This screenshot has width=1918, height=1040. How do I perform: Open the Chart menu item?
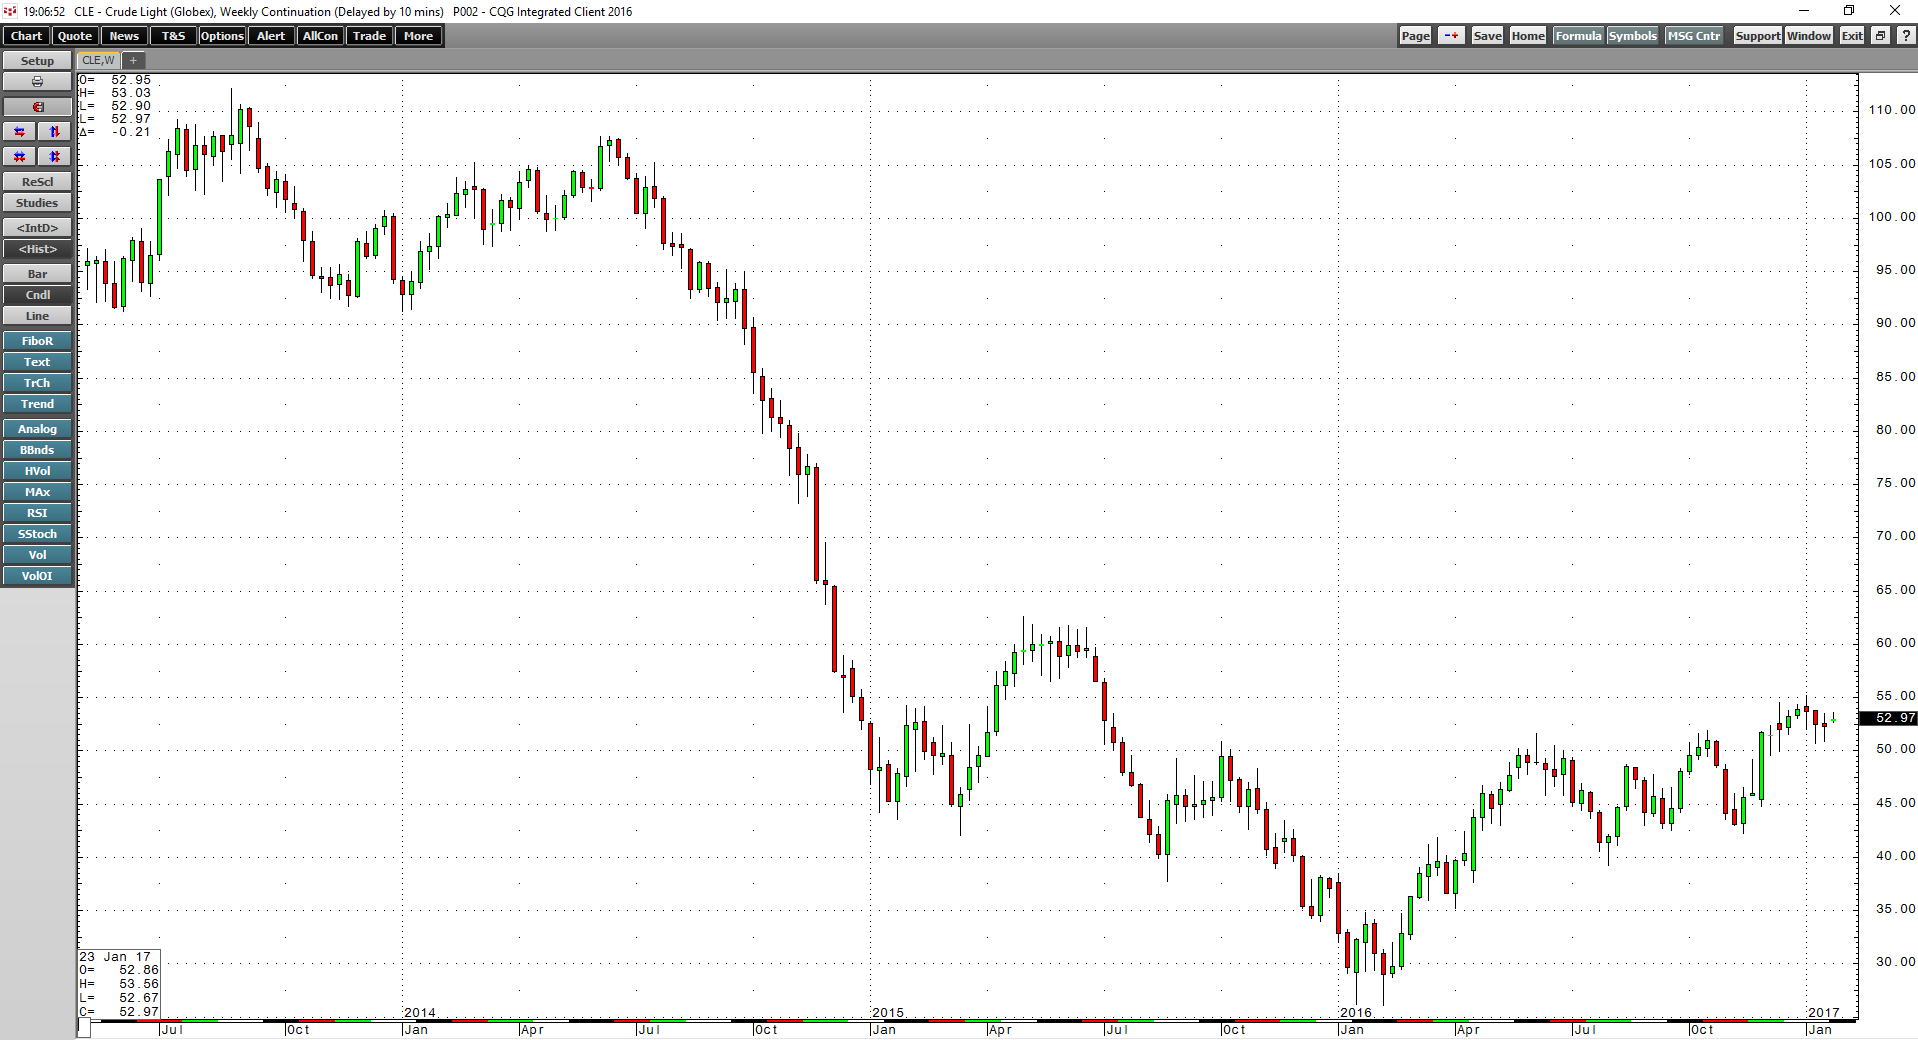pyautogui.click(x=26, y=36)
